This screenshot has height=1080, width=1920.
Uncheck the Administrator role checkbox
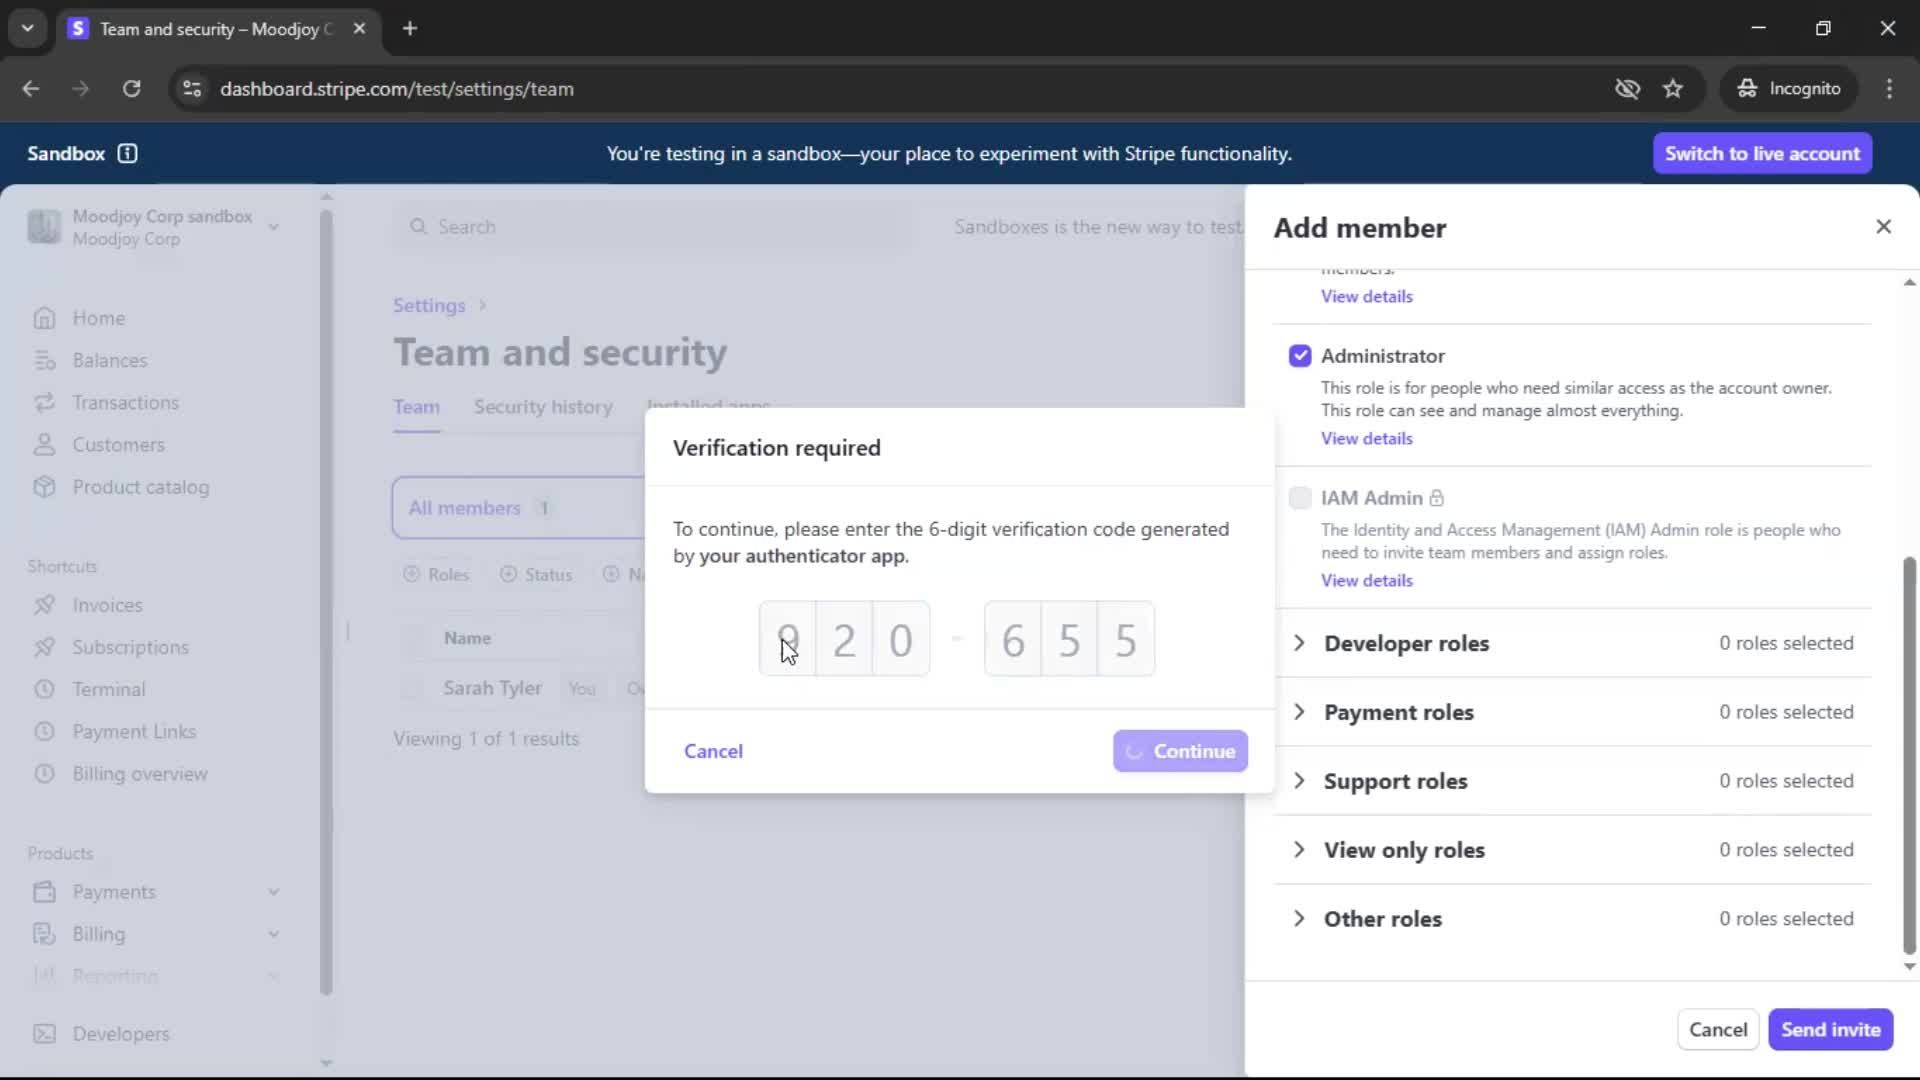coord(1299,356)
